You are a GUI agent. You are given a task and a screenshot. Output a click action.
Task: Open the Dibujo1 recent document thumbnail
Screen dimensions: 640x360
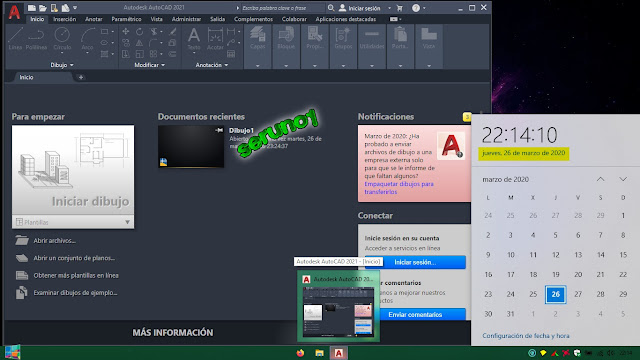click(x=191, y=147)
